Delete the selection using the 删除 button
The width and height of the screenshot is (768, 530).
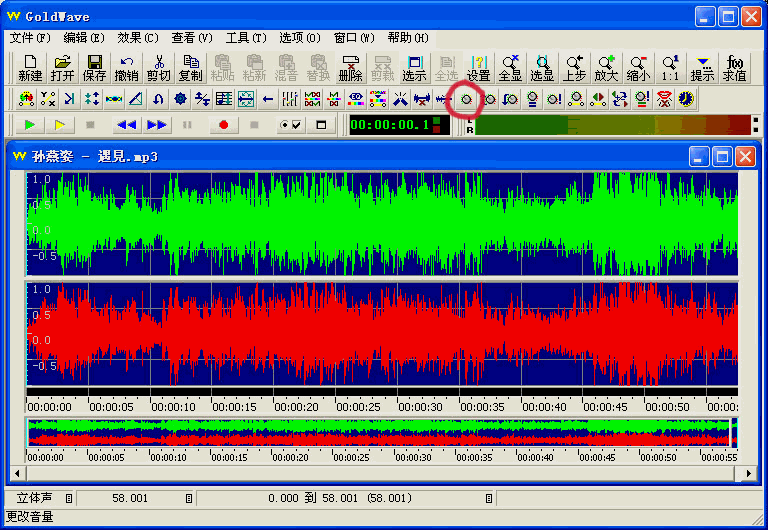click(350, 68)
